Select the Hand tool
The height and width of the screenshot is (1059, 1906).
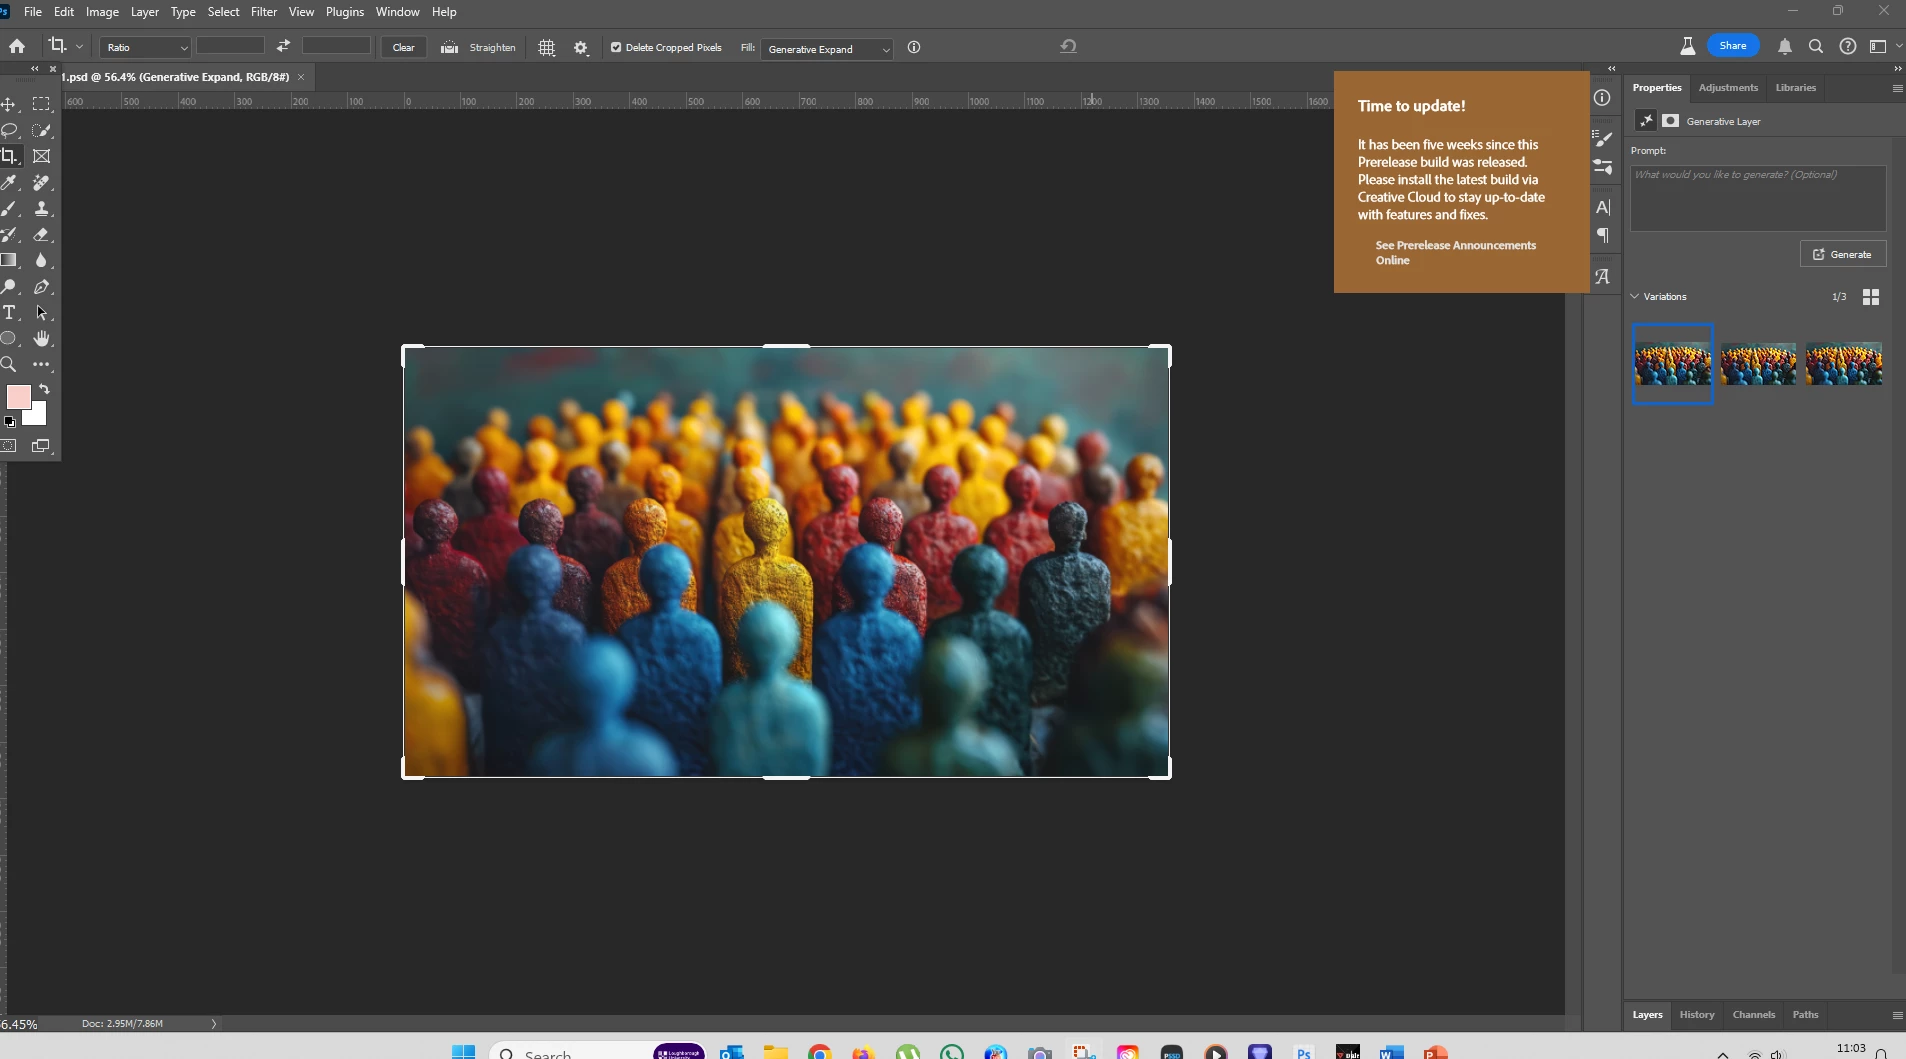(x=41, y=339)
